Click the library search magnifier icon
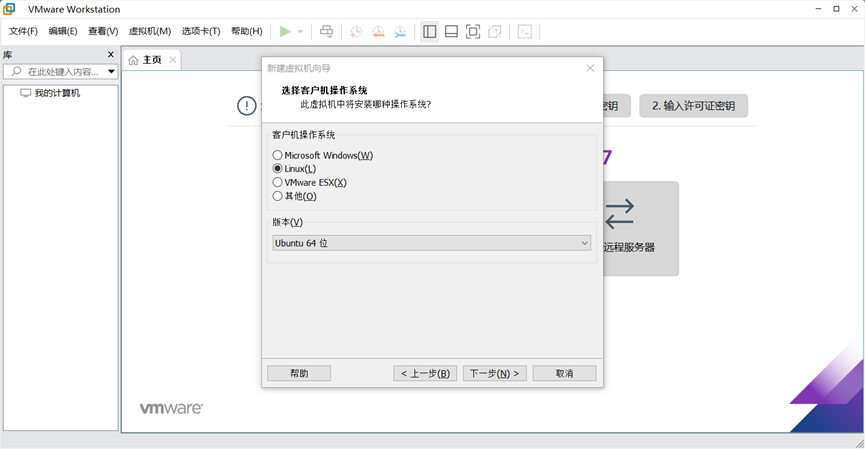 pyautogui.click(x=16, y=71)
